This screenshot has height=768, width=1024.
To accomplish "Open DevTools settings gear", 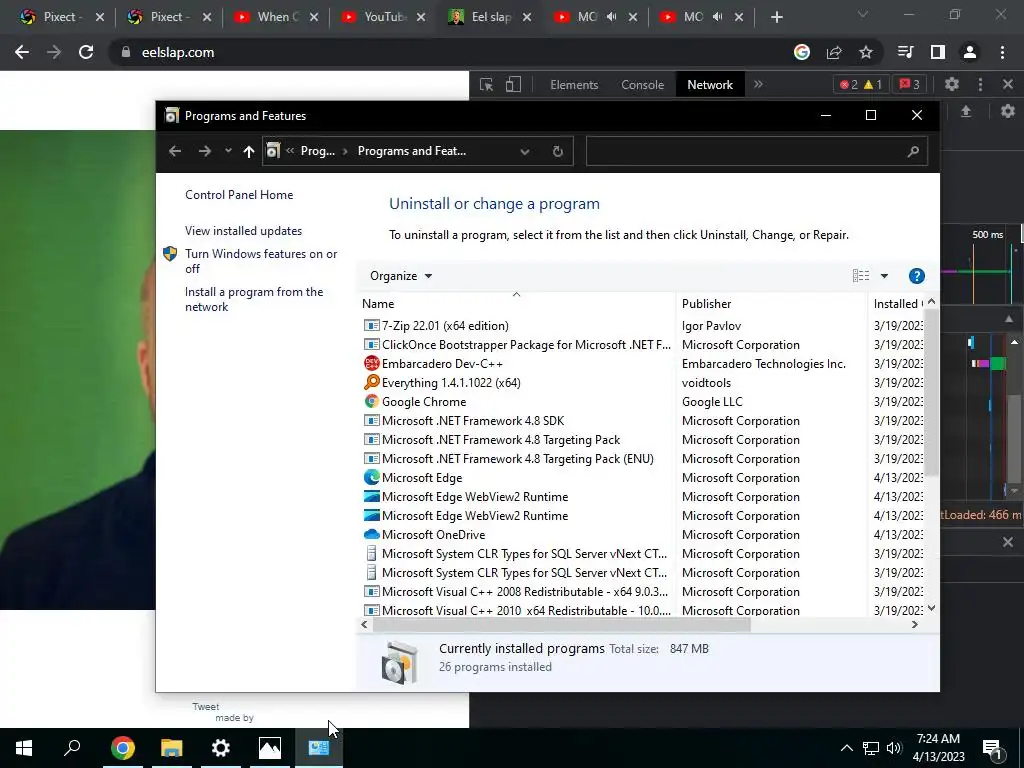I will pyautogui.click(x=952, y=84).
